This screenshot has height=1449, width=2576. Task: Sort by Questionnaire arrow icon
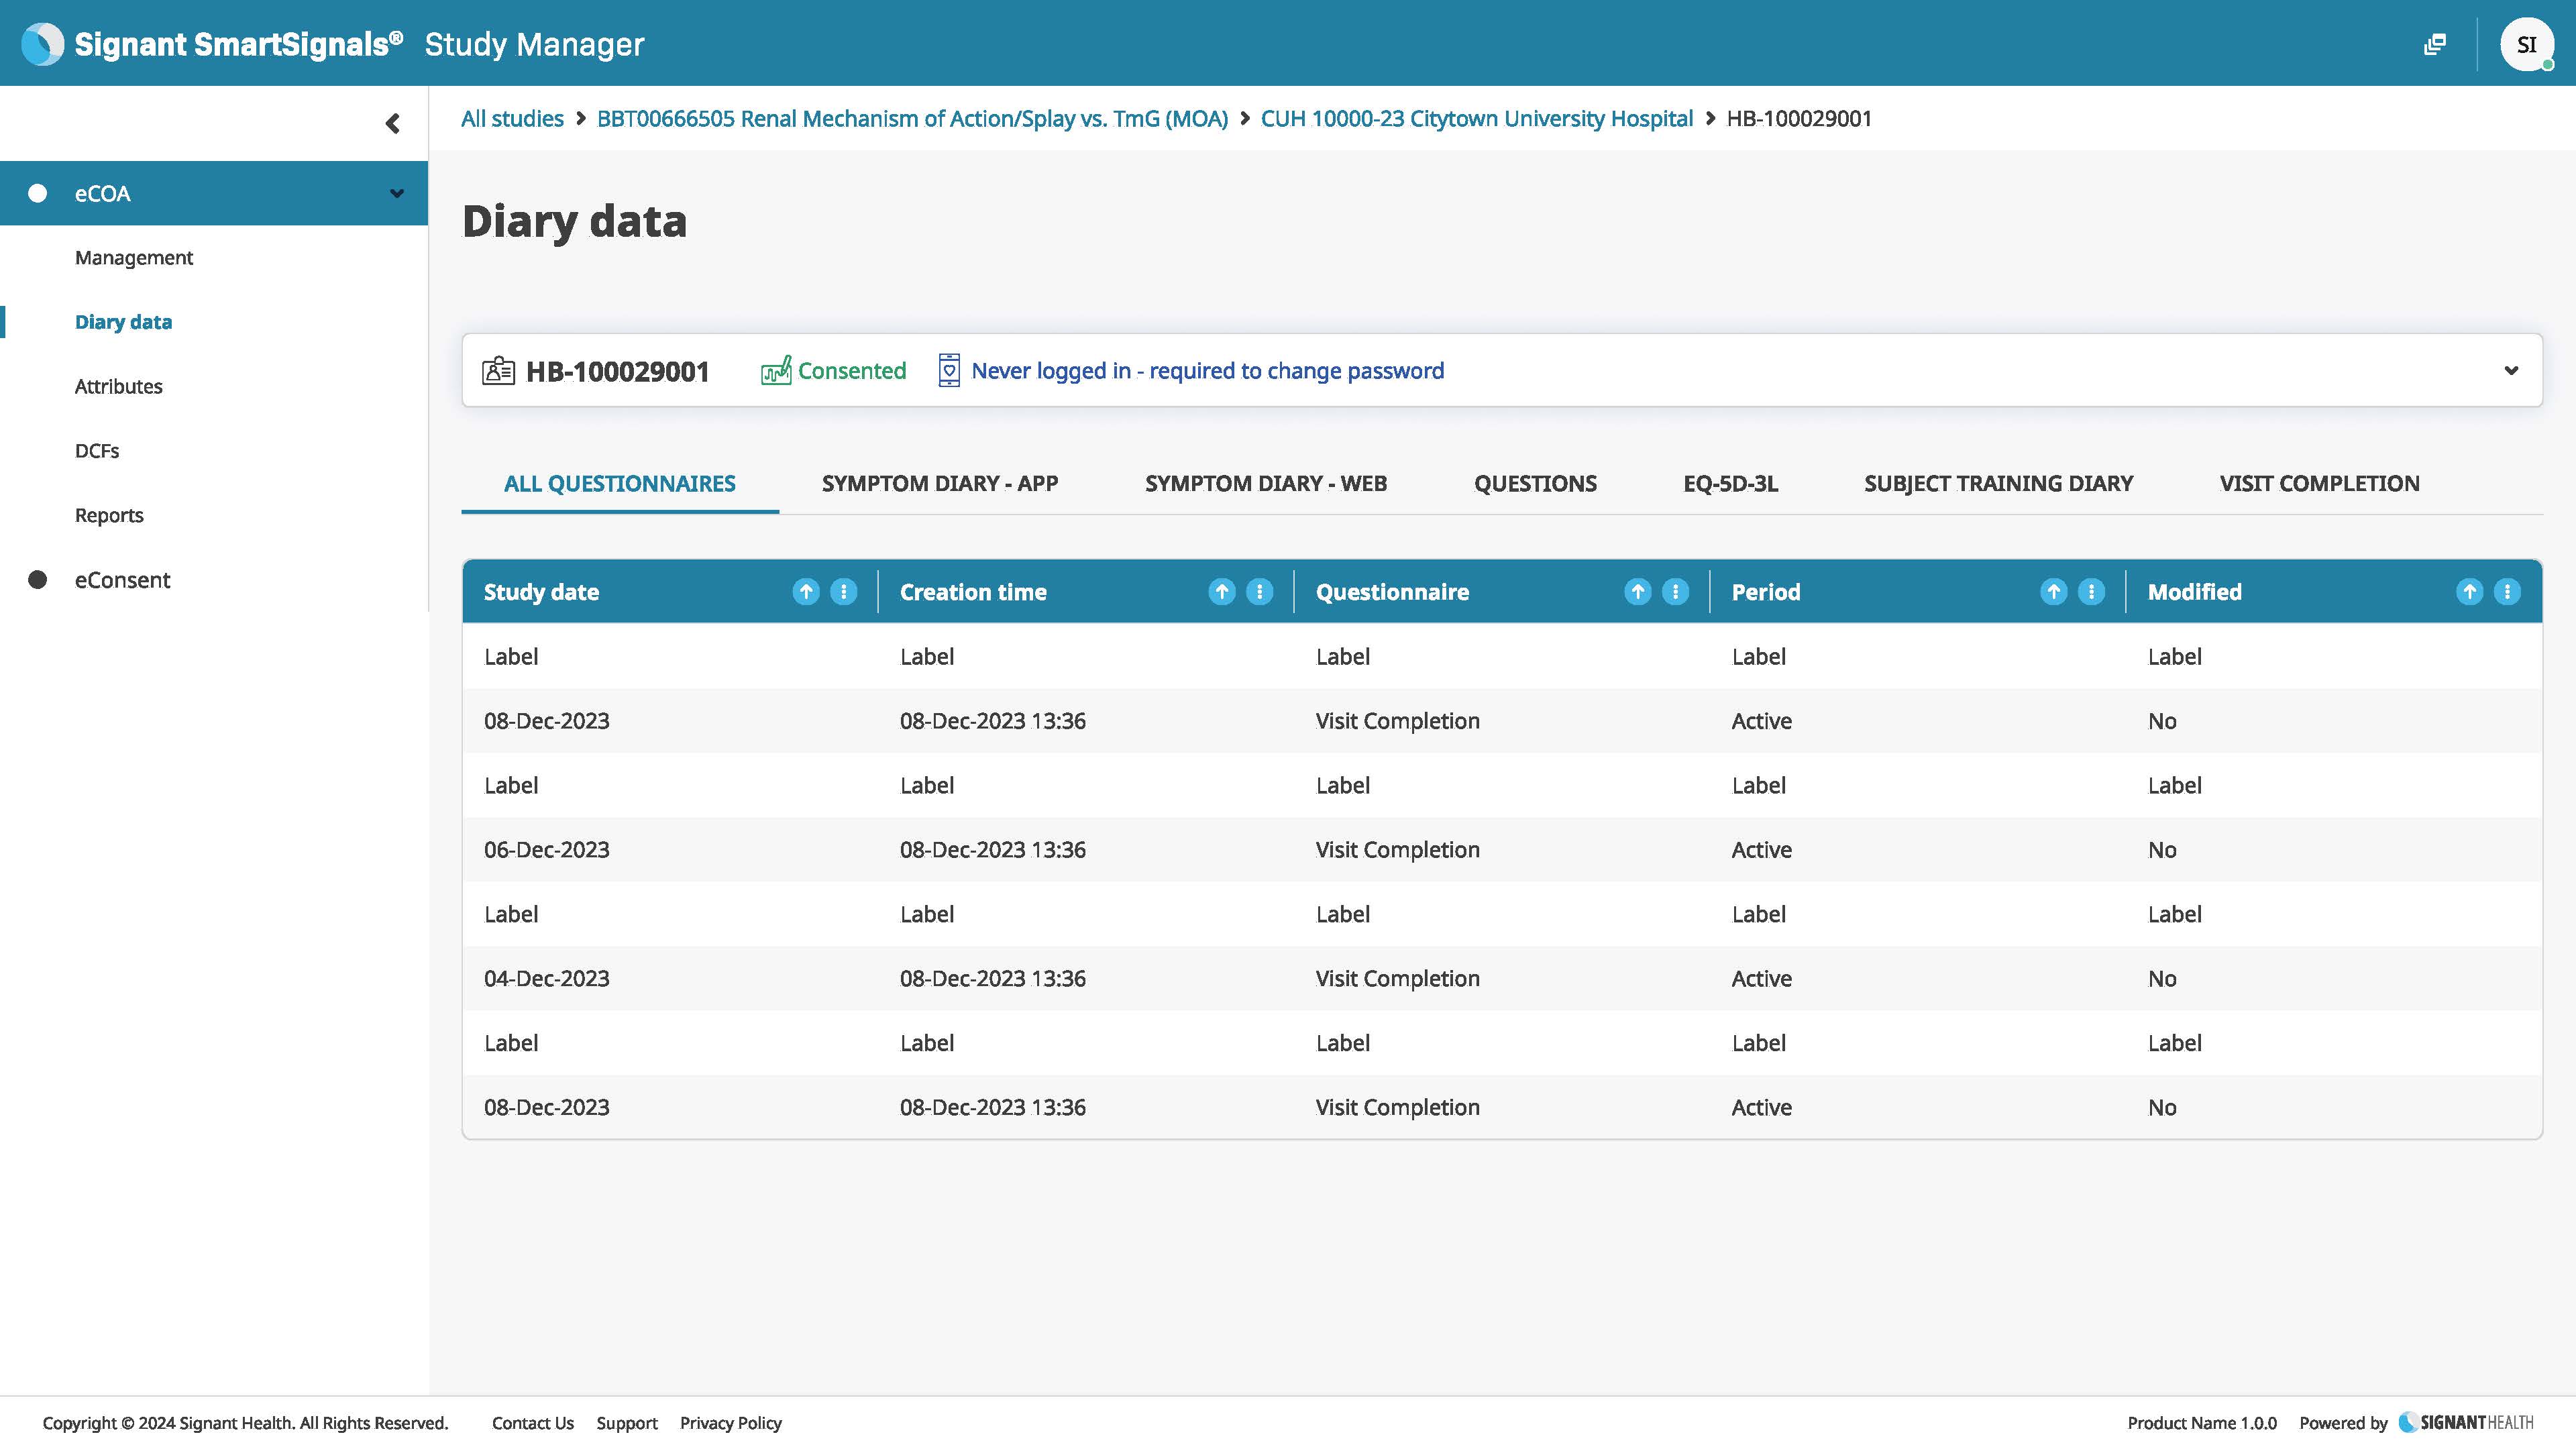[x=1638, y=592]
